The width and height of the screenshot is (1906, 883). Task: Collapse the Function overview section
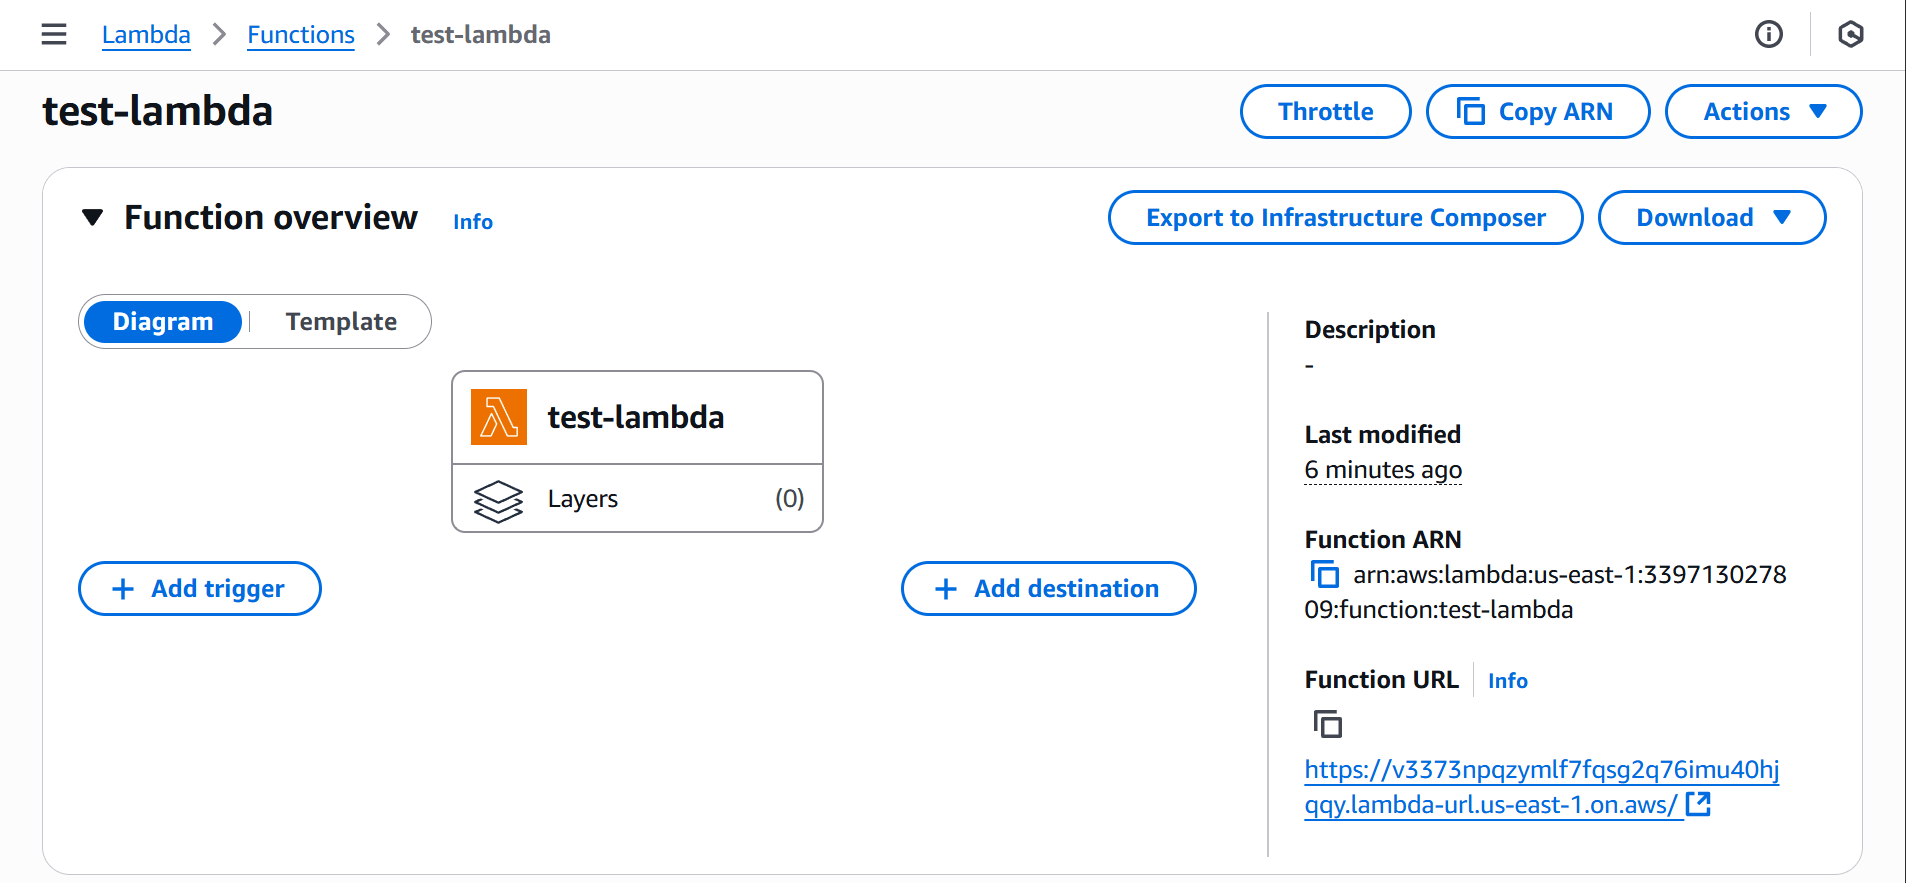(x=93, y=218)
